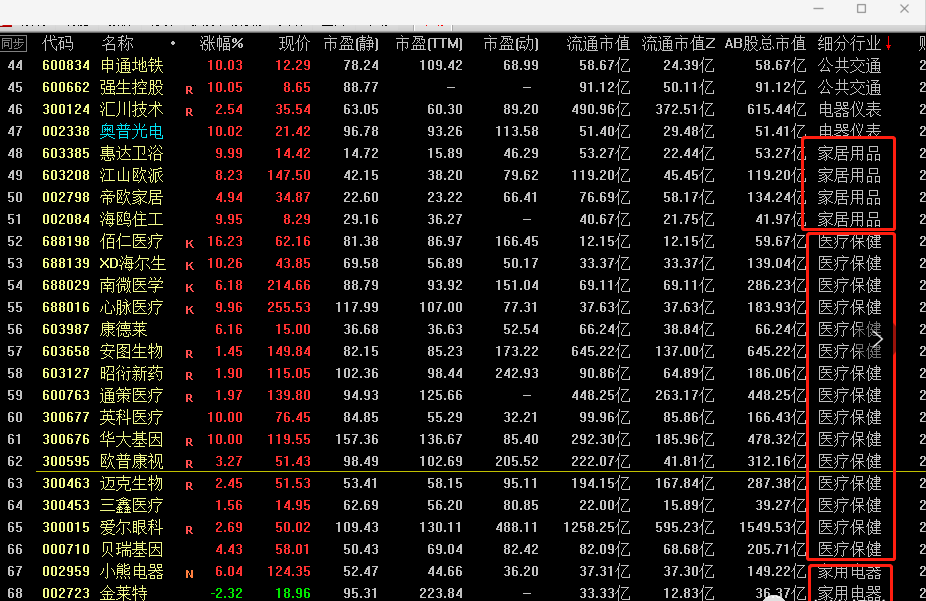Select stock 康德莱
This screenshot has height=601, width=926.
point(123,329)
